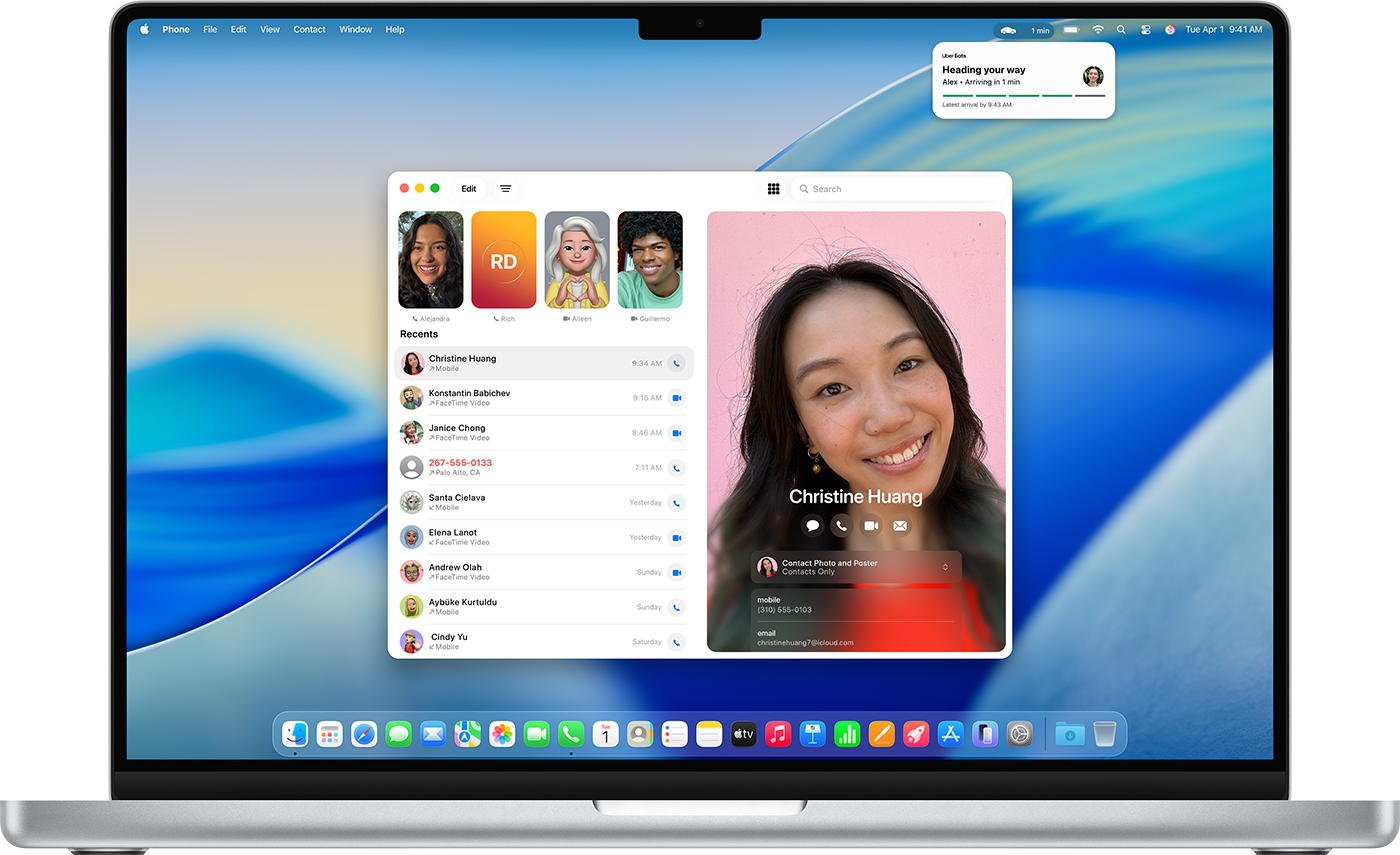This screenshot has height=855, width=1400.
Task: Click the mobile number (310) 555-0103
Action: point(785,610)
